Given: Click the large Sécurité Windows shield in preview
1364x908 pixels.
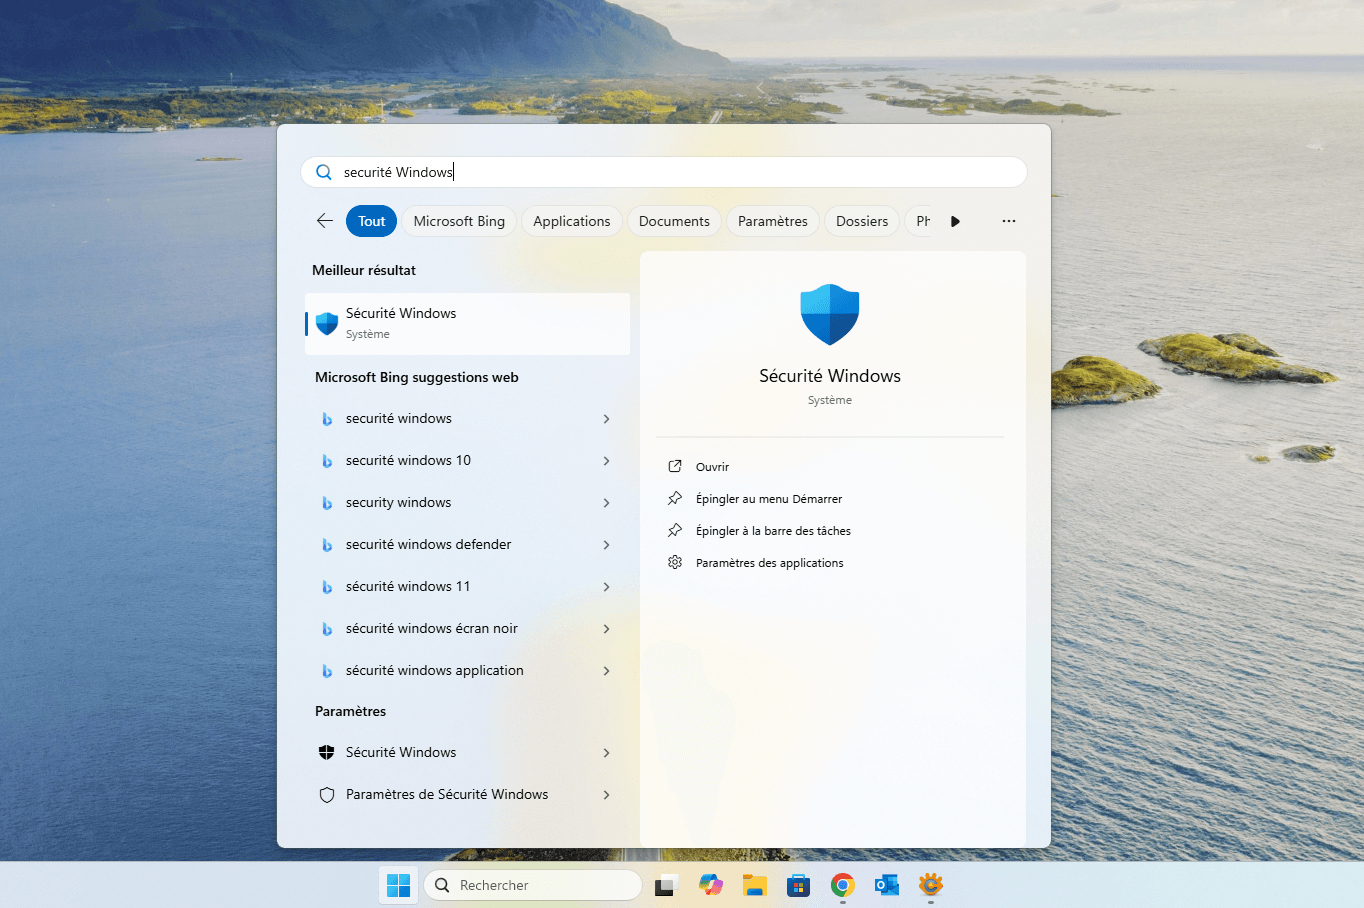Looking at the screenshot, I should pyautogui.click(x=830, y=314).
